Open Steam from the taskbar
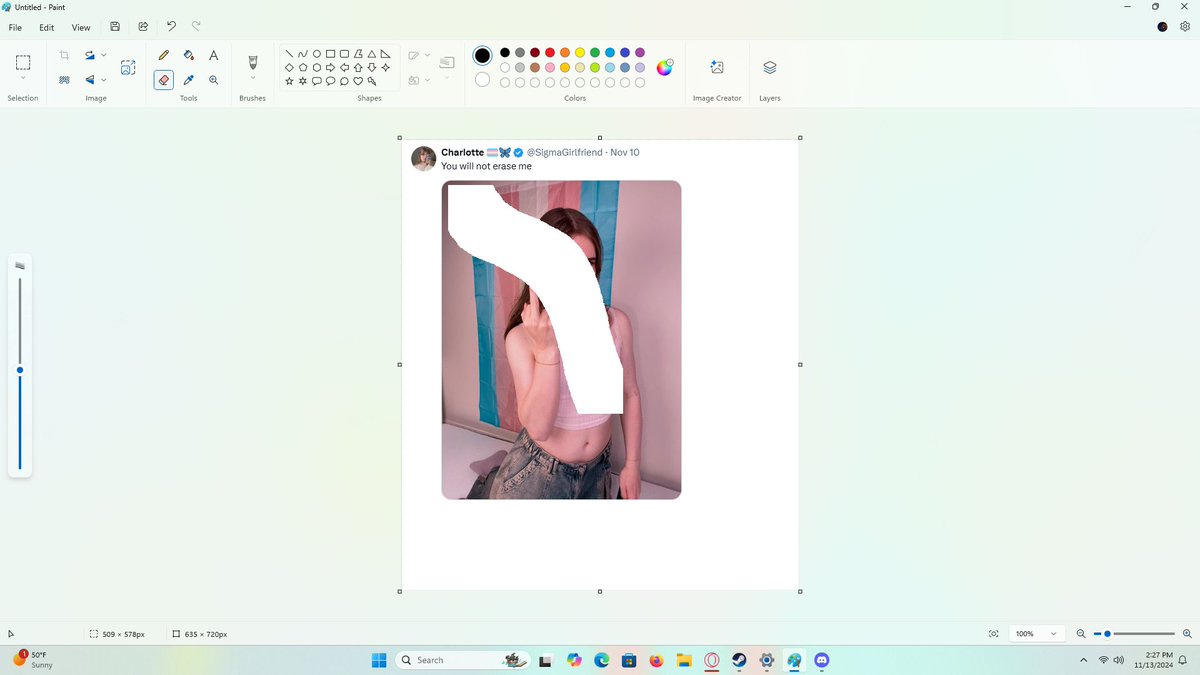 [x=739, y=660]
